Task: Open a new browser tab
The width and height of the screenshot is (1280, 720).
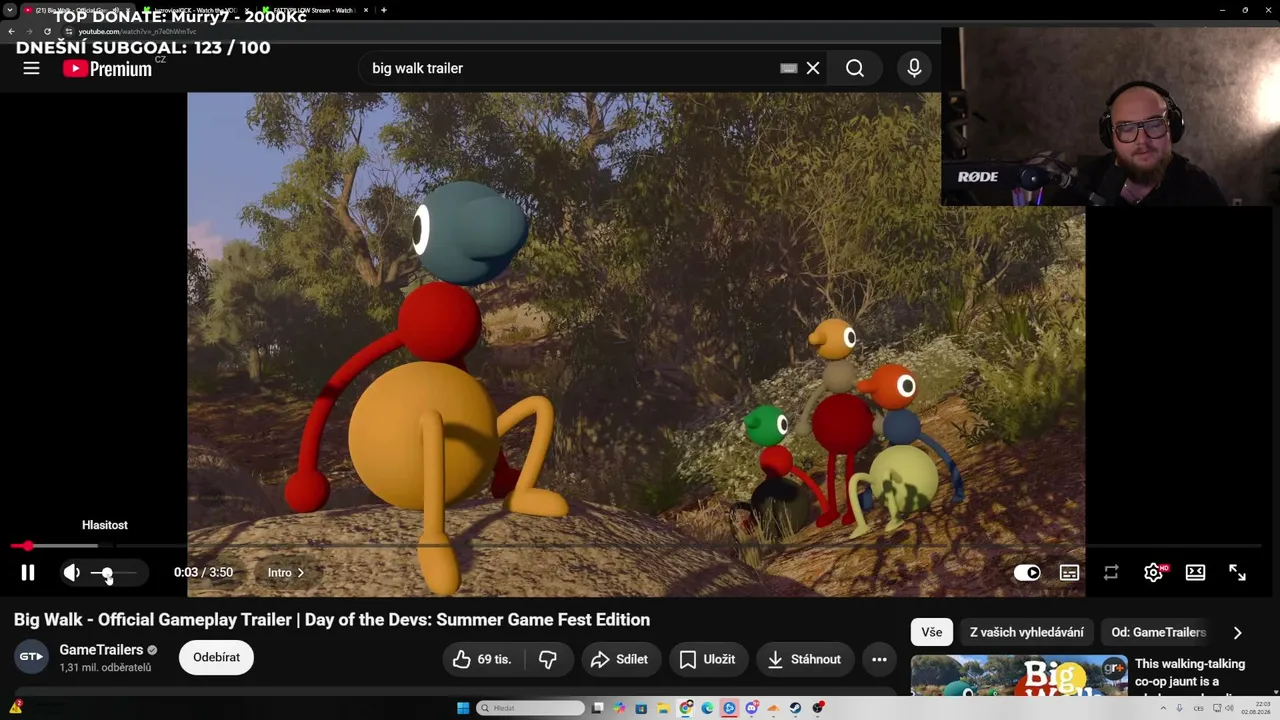Action: pos(384,10)
